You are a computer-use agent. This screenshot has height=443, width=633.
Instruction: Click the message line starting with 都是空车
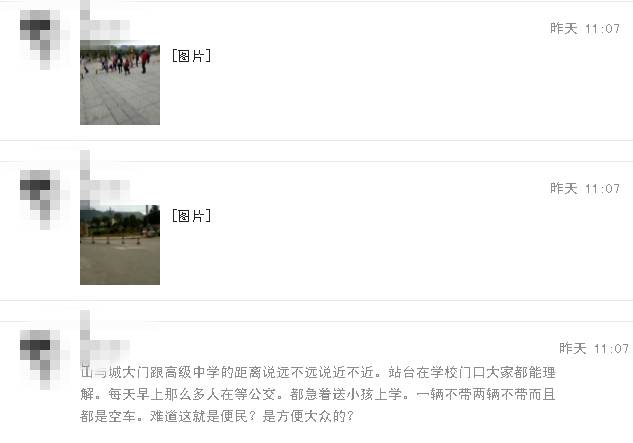pyautogui.click(x=217, y=416)
